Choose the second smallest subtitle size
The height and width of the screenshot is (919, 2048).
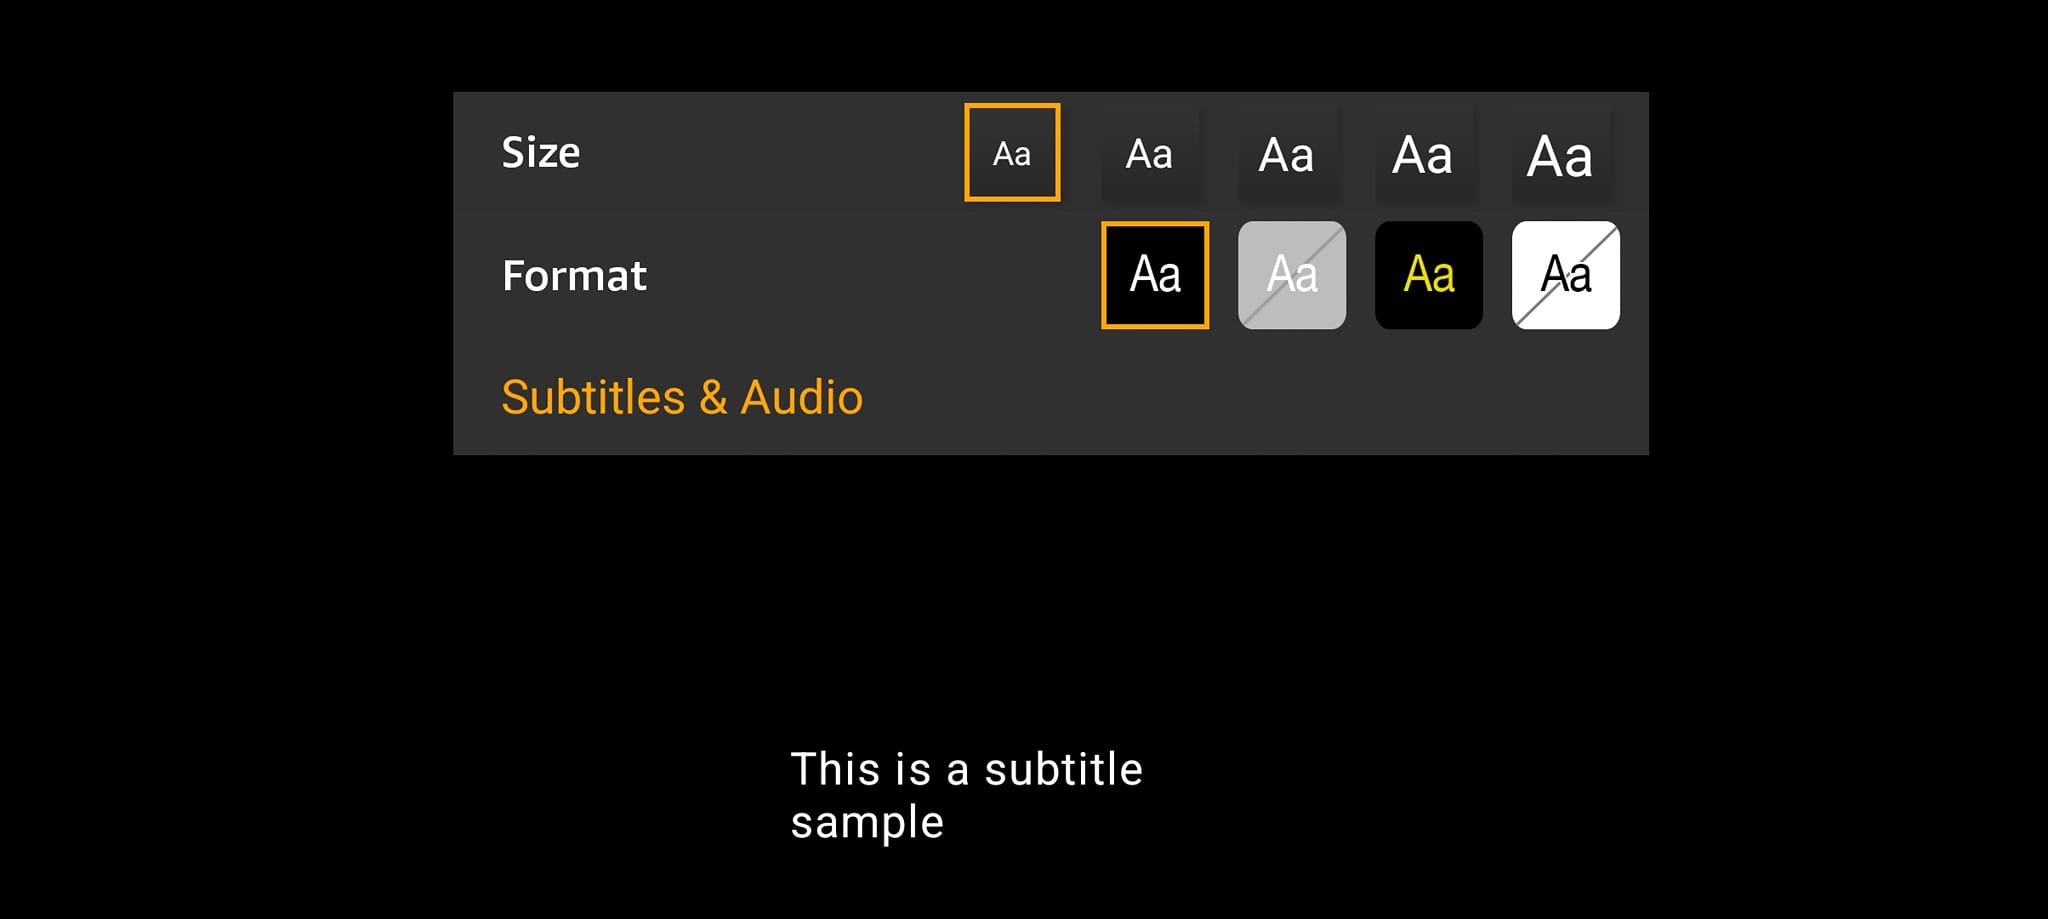click(1149, 154)
